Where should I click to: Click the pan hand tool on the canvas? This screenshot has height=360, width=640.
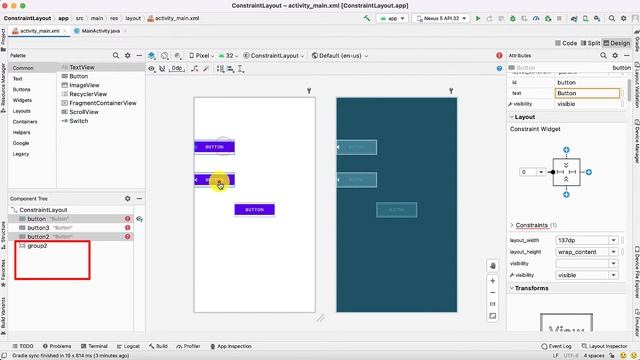click(493, 266)
